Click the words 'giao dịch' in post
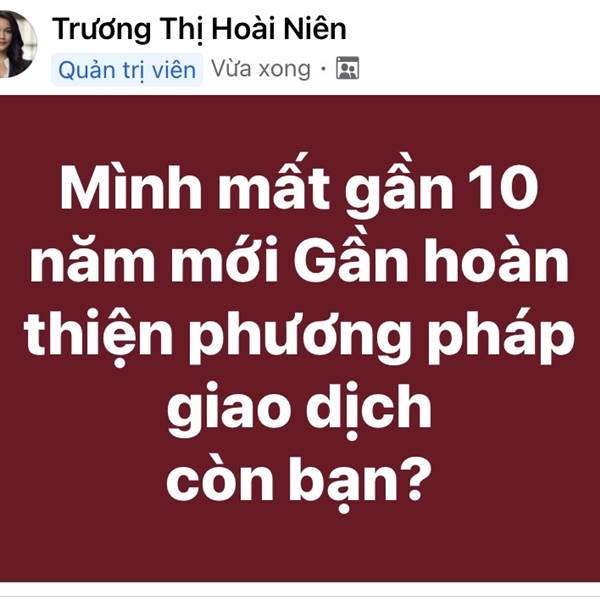This screenshot has height=600, width=600. [299, 410]
